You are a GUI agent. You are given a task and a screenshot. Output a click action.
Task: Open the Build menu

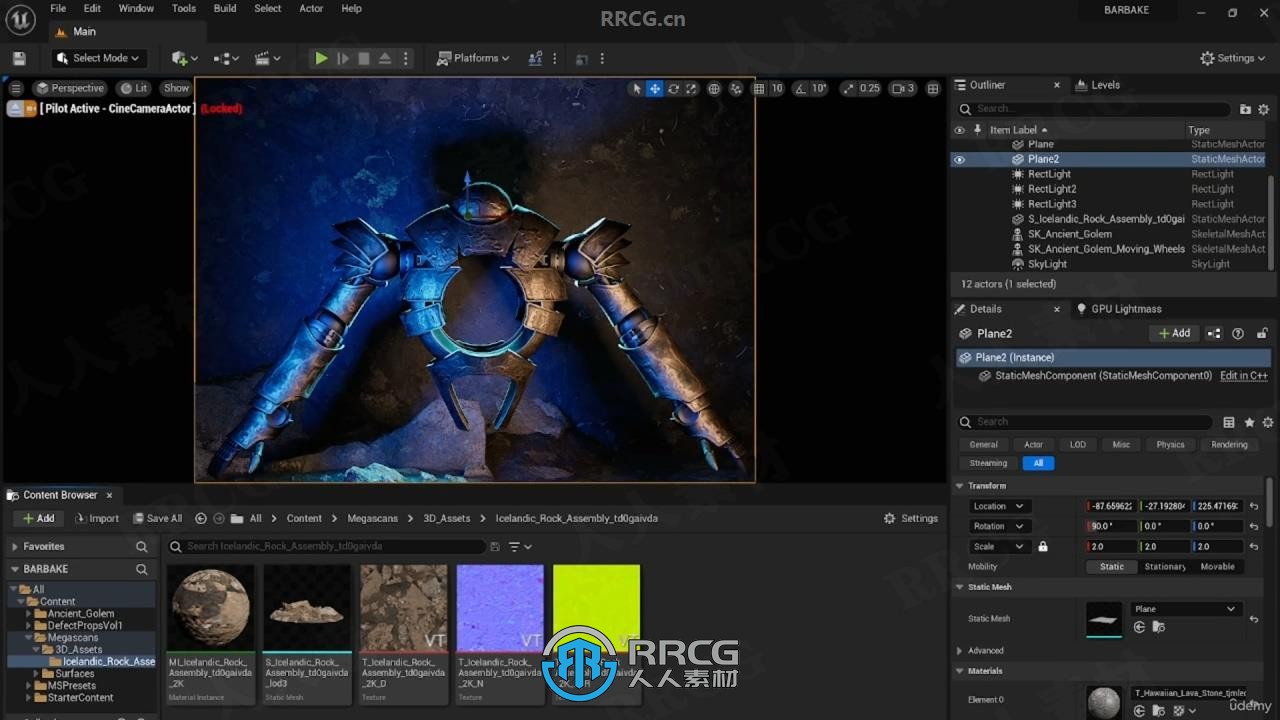[225, 8]
